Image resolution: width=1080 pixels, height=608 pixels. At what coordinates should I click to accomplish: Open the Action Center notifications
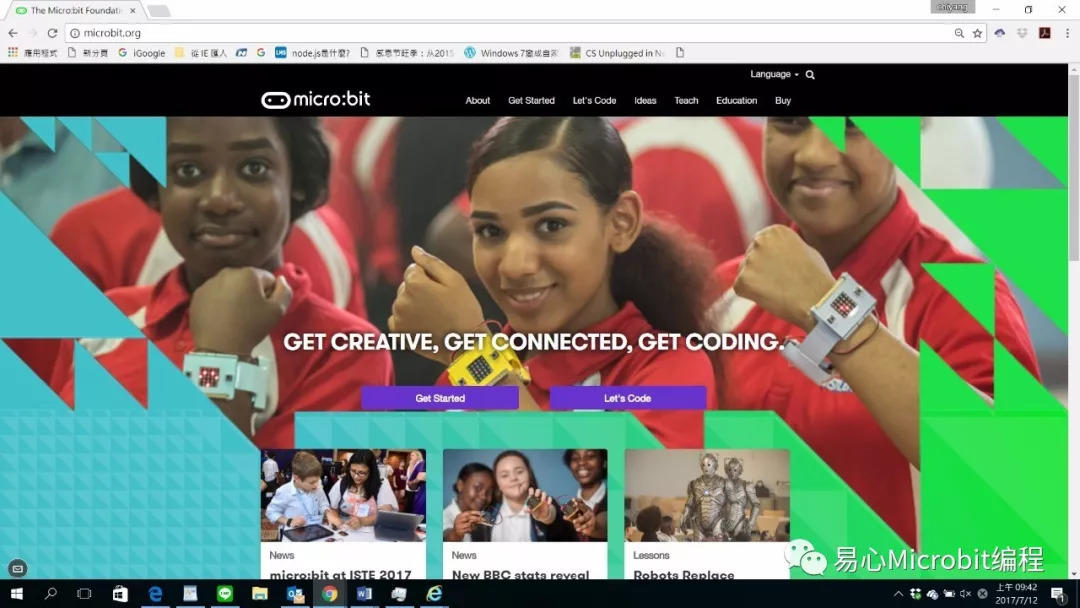[x=1057, y=594]
